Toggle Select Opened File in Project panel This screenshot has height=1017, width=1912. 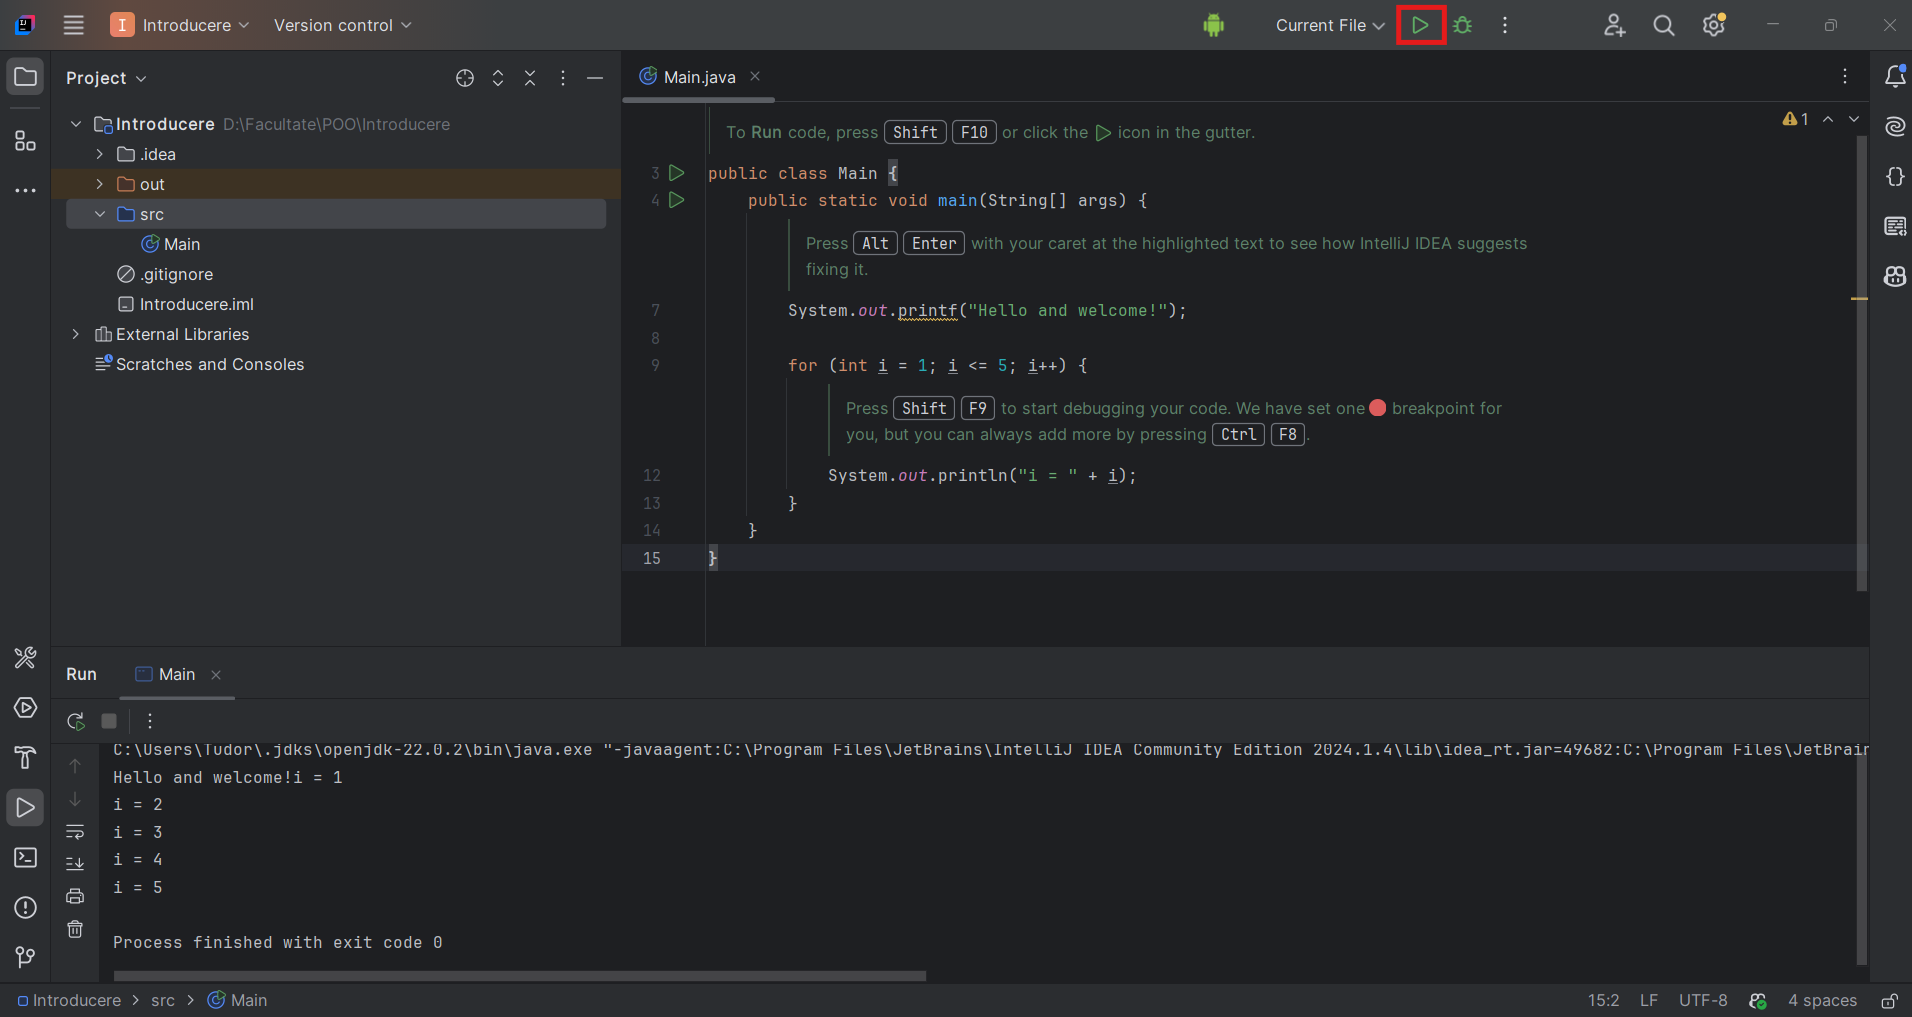(x=464, y=78)
